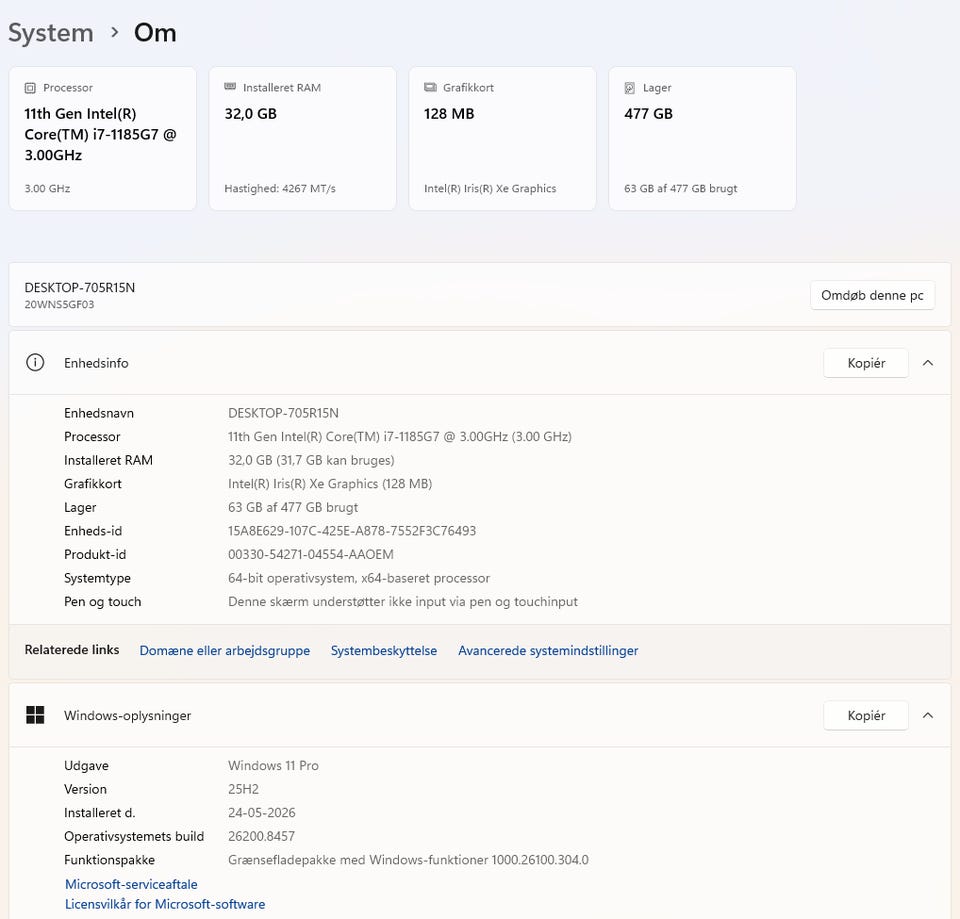Image resolution: width=960 pixels, height=919 pixels.
Task: Open the Grafikkort summary card
Action: [502, 138]
